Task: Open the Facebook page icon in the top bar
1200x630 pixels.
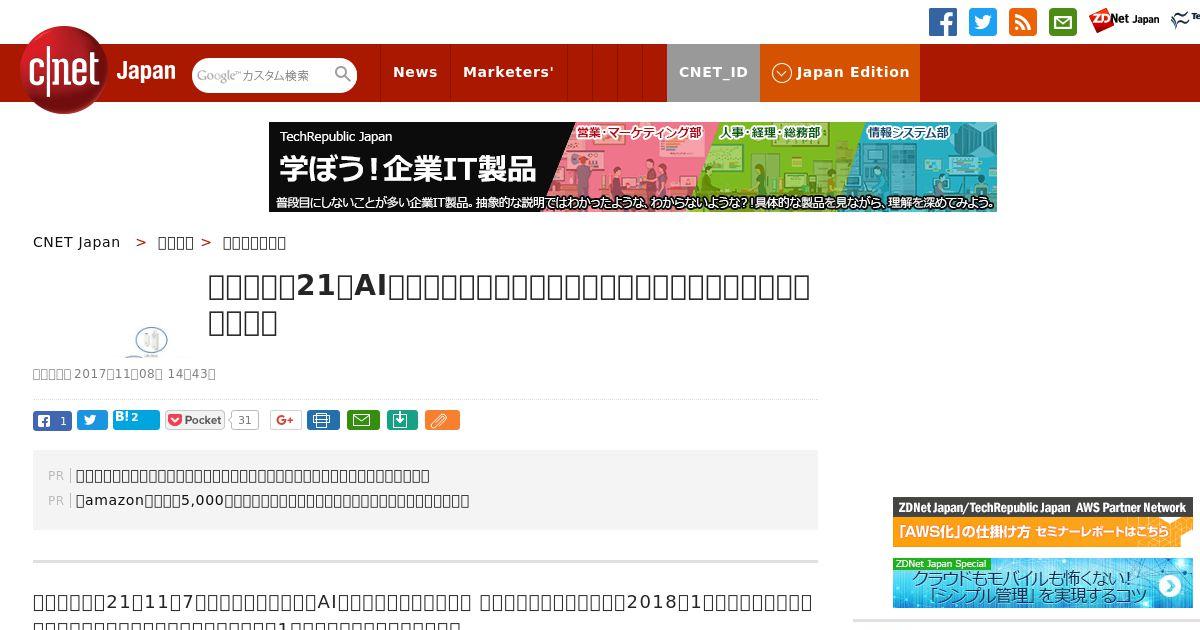Action: 943,22
